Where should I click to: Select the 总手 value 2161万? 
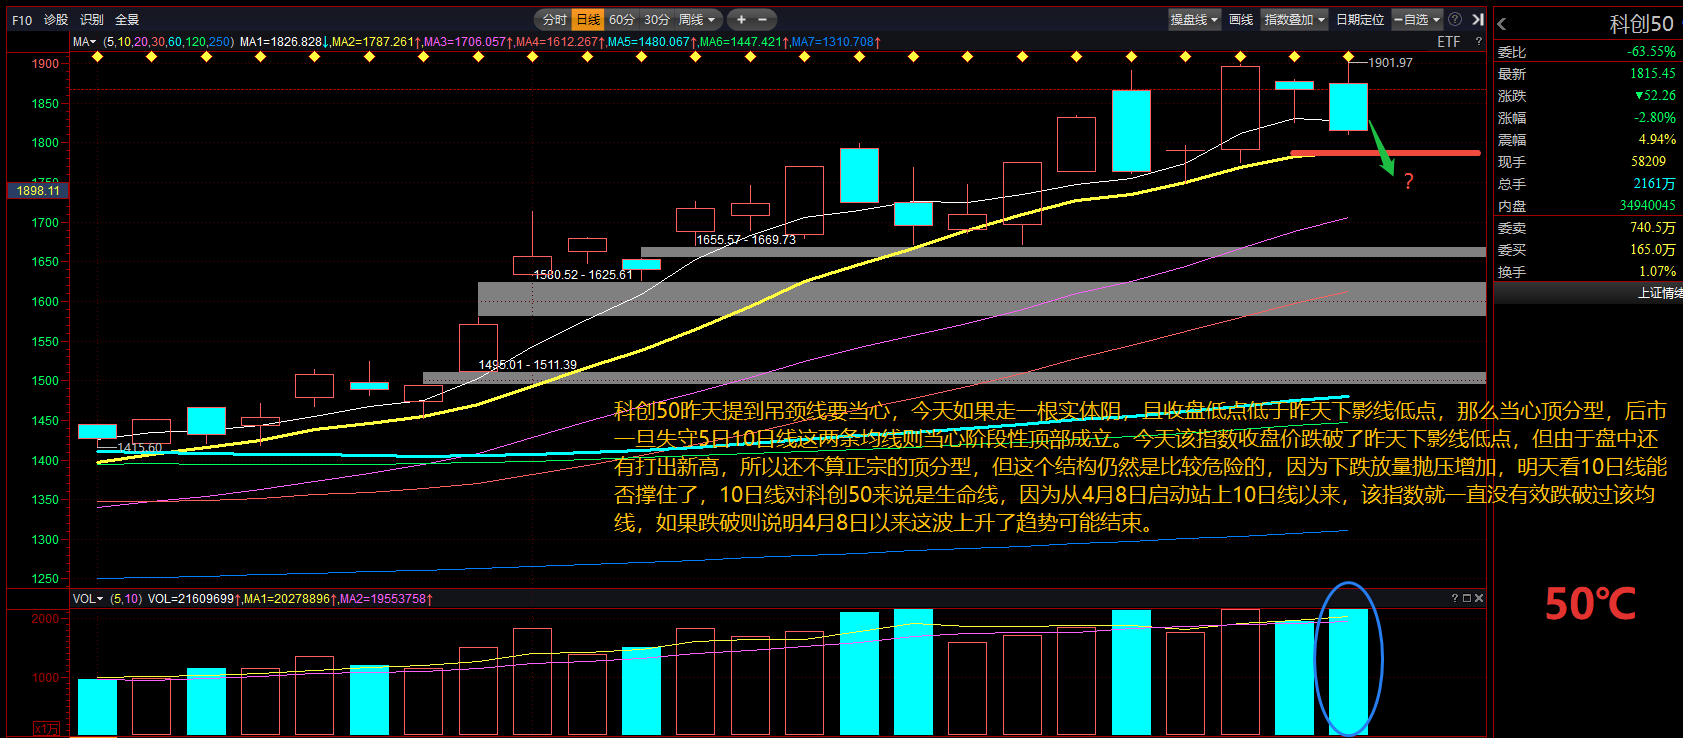[1655, 184]
